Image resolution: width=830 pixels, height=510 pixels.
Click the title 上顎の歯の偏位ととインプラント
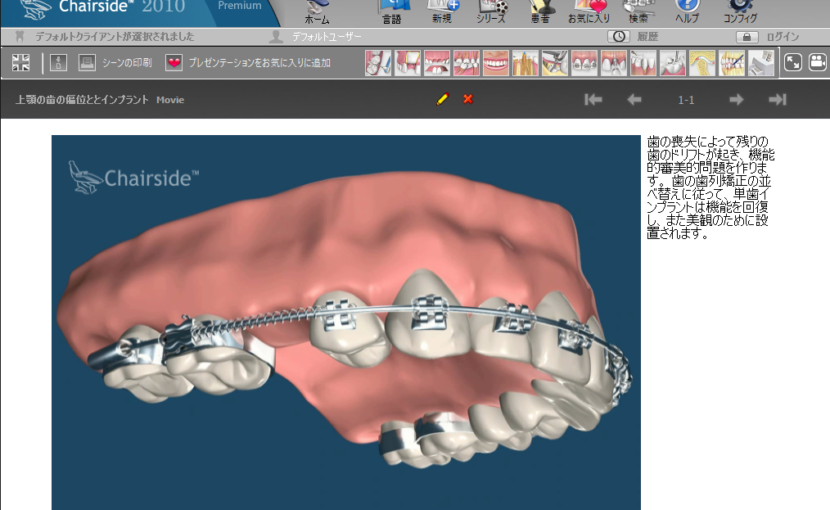coord(82,100)
